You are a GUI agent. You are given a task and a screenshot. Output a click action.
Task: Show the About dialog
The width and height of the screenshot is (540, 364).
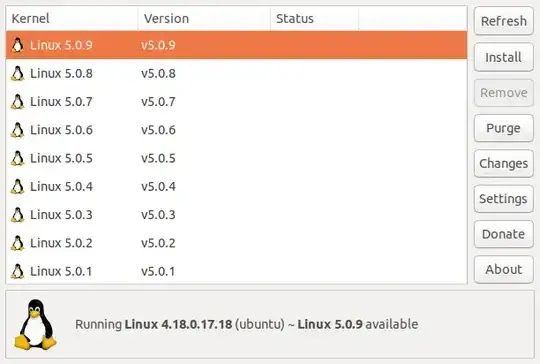(x=503, y=269)
